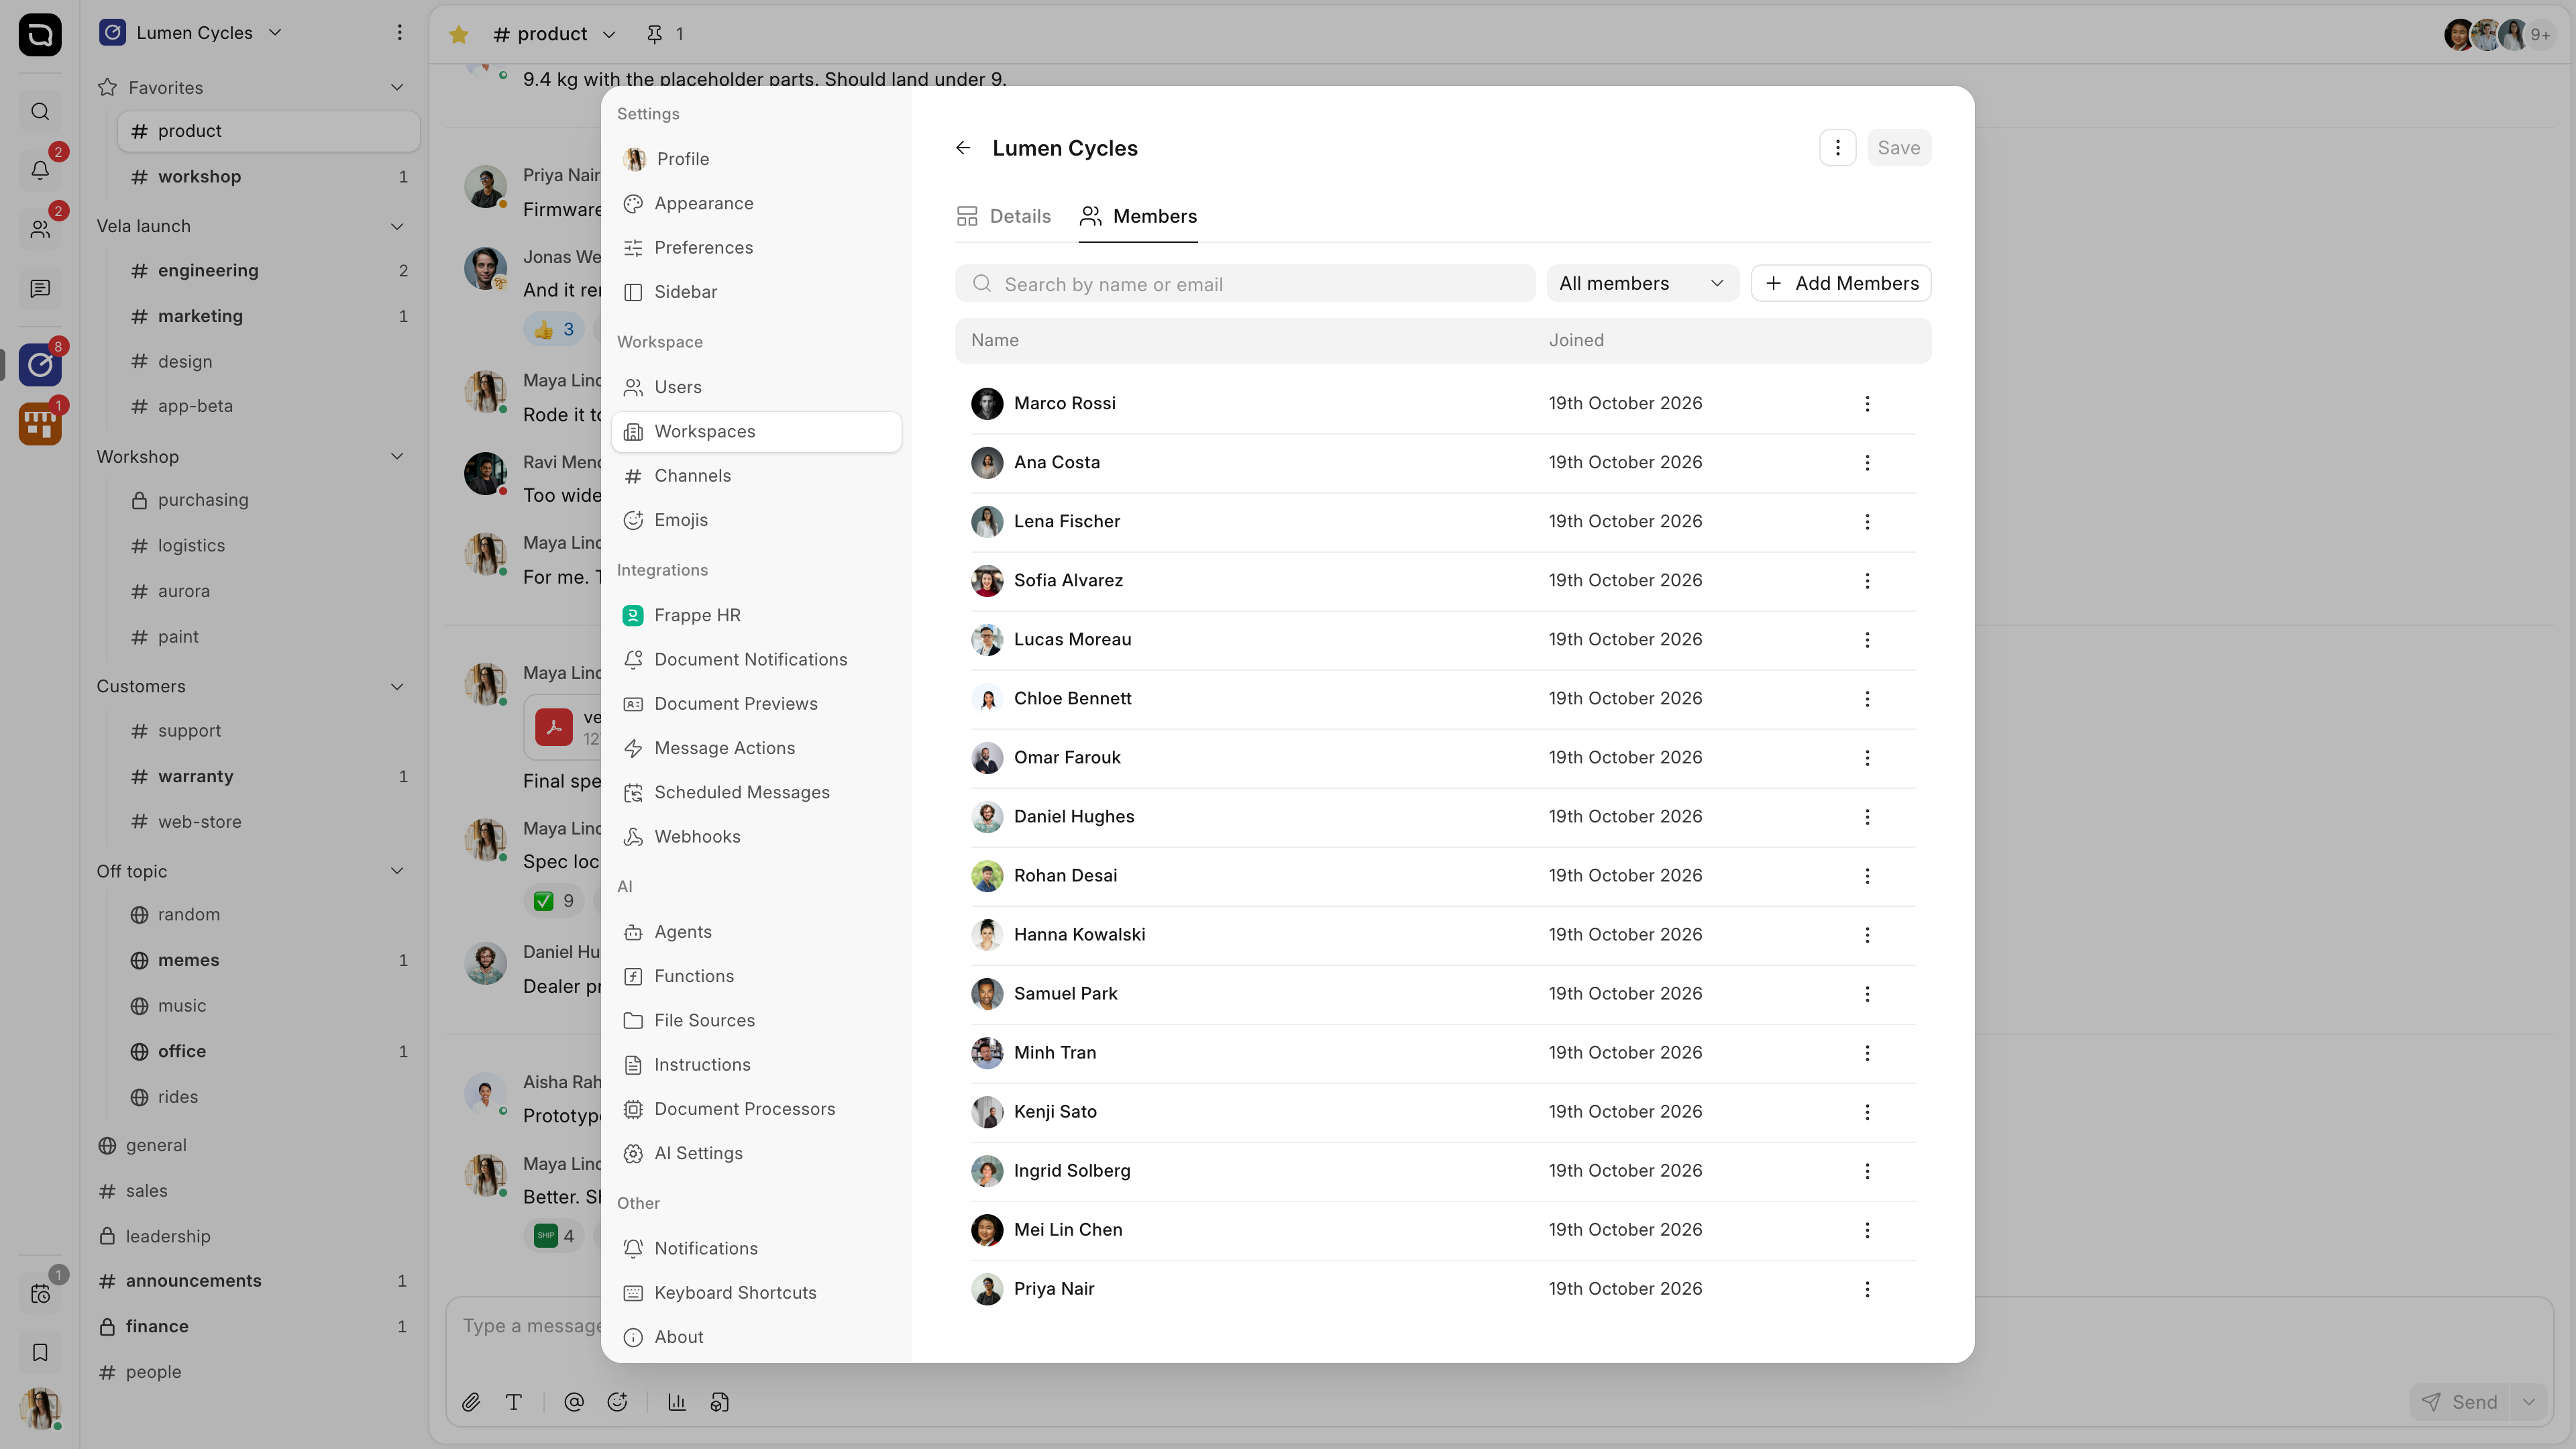The image size is (2576, 1449).
Task: Open the emoji picker in composer
Action: 618,1402
